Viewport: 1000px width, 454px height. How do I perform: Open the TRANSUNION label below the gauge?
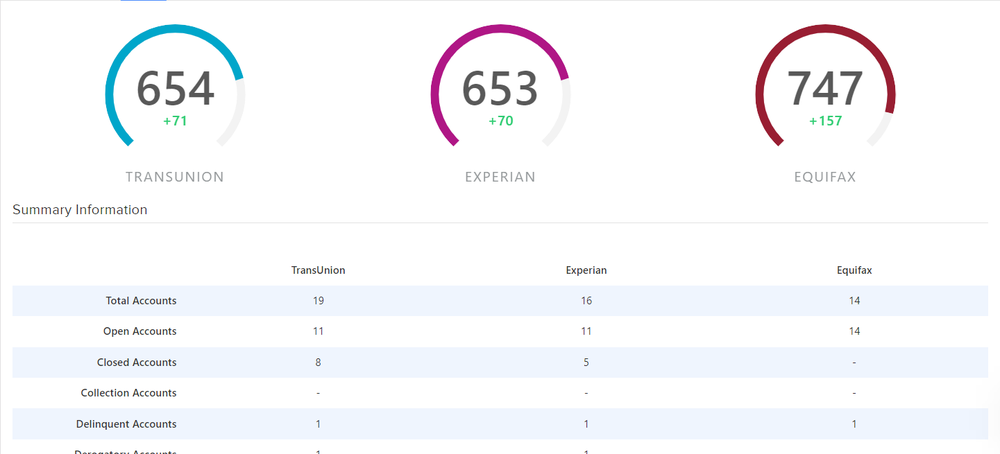coord(175,177)
